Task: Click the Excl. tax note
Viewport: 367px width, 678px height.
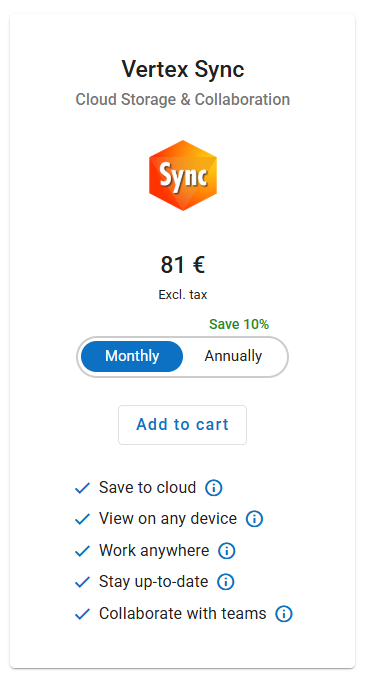Action: click(x=183, y=295)
